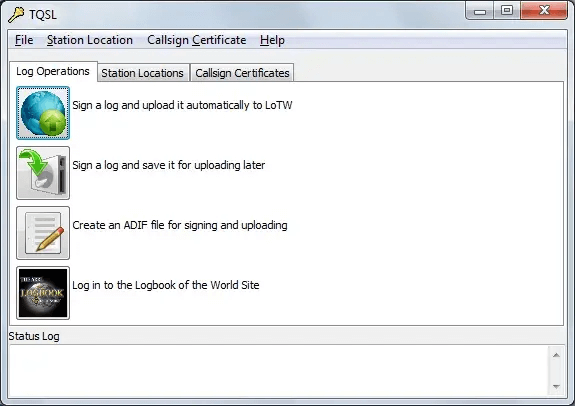This screenshot has height=406, width=575.
Task: Maximize the TQSL window
Action: coord(507,10)
